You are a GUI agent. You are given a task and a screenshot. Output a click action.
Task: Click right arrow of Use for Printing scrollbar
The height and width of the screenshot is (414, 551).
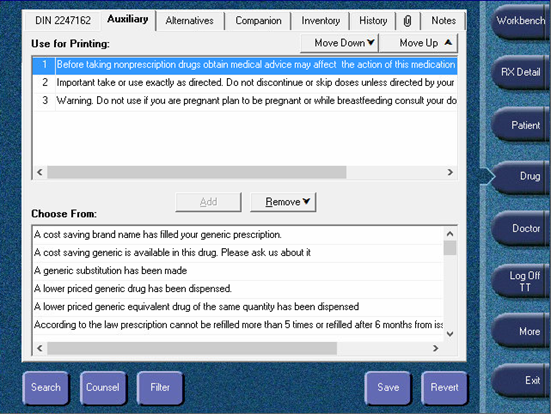pyautogui.click(x=450, y=172)
